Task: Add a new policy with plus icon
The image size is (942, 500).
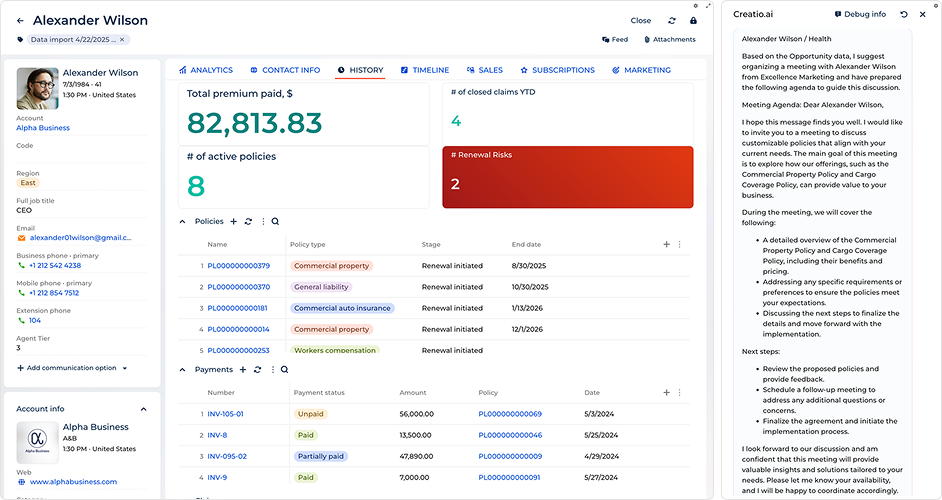Action: coord(234,222)
